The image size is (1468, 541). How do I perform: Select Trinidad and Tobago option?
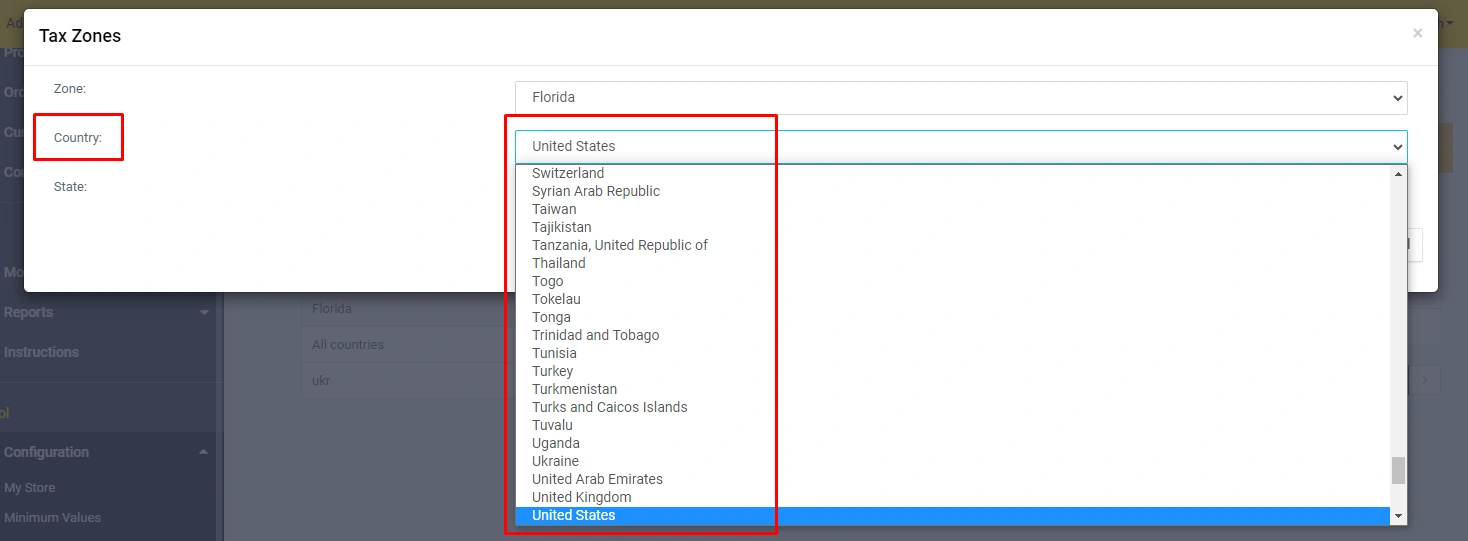coord(595,335)
